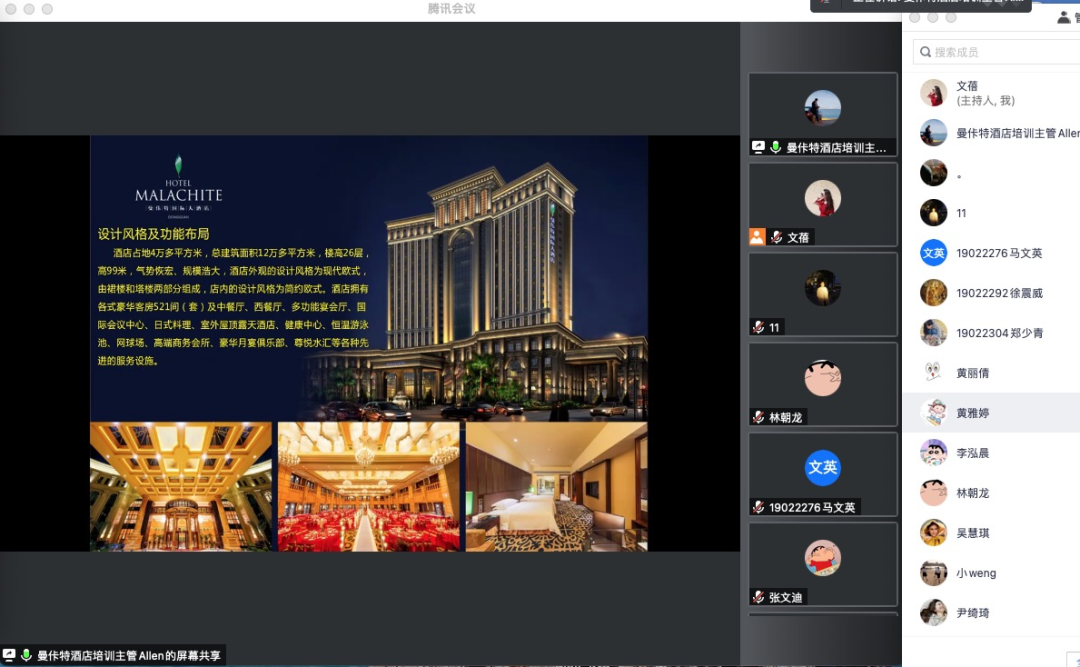Click inside the 搜索成员 search field
The height and width of the screenshot is (667, 1080).
[x=1000, y=52]
